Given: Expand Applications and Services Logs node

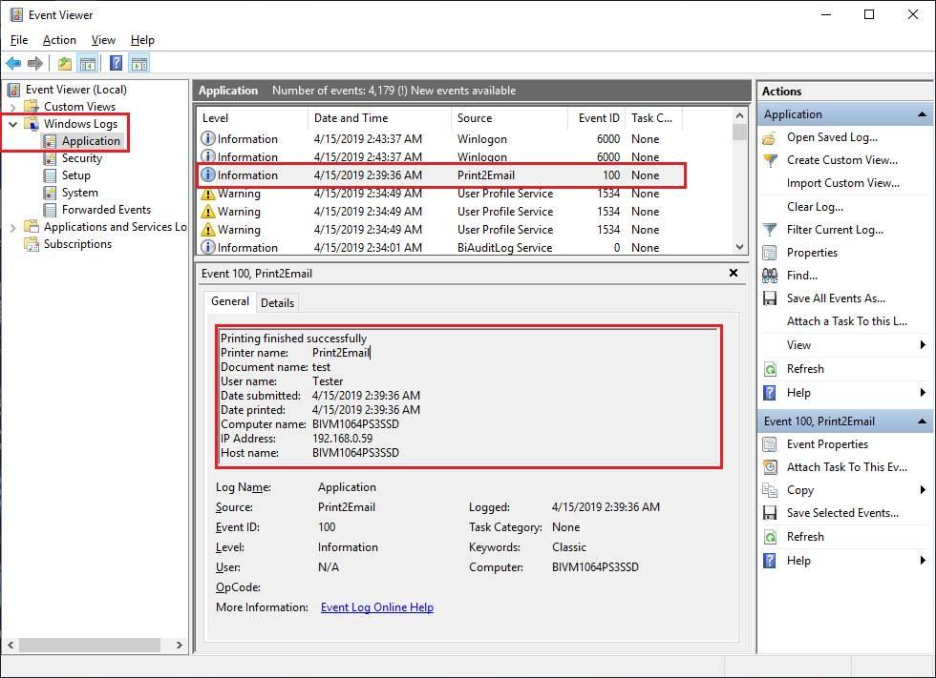Looking at the screenshot, I should point(13,227).
